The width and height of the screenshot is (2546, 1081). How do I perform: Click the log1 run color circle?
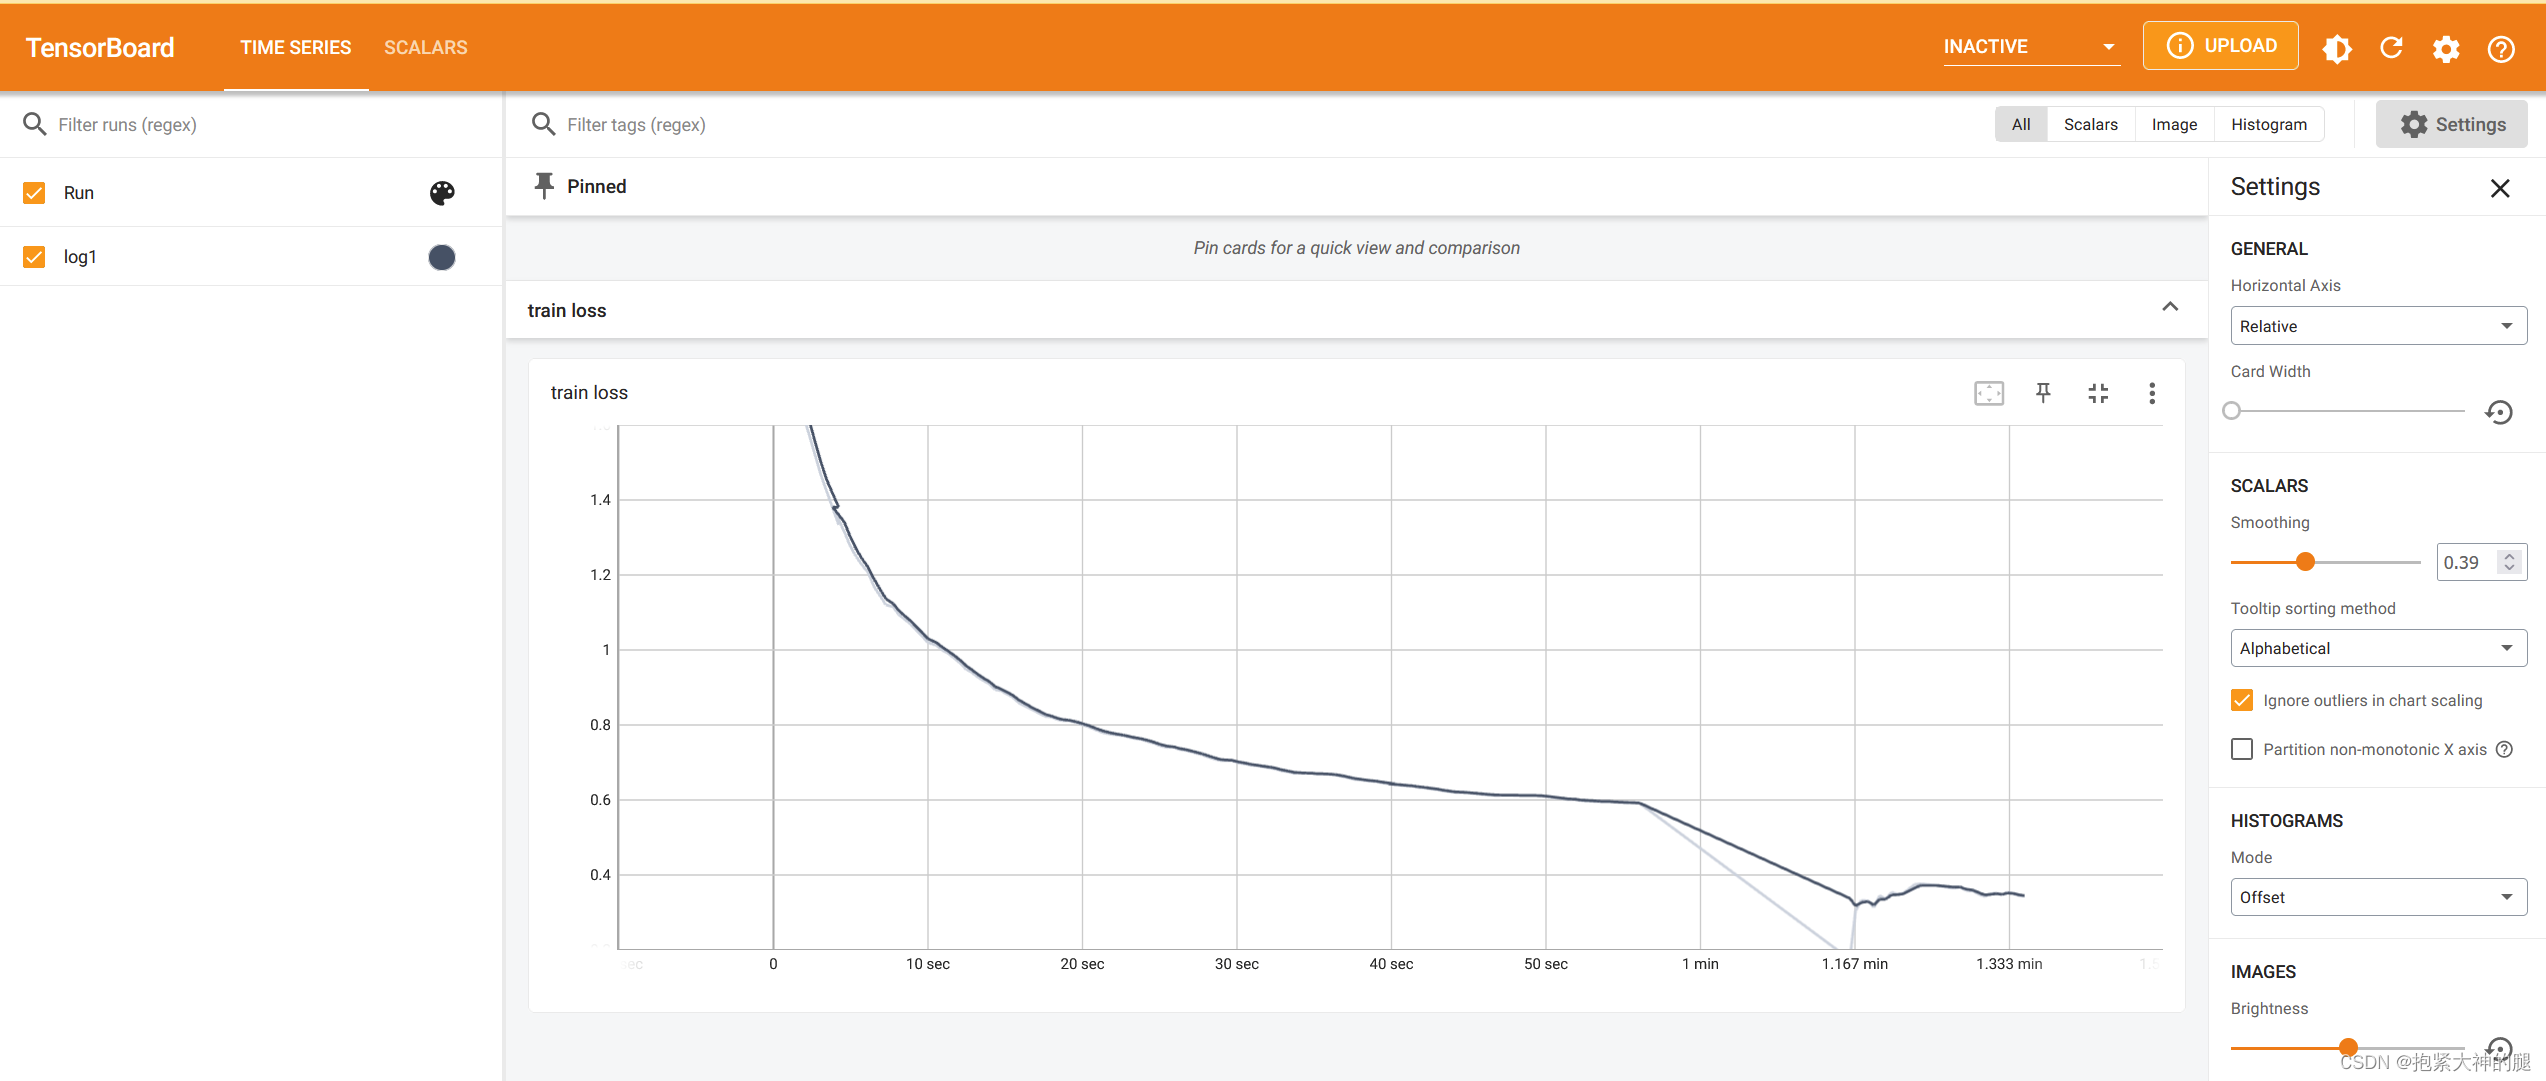point(442,257)
